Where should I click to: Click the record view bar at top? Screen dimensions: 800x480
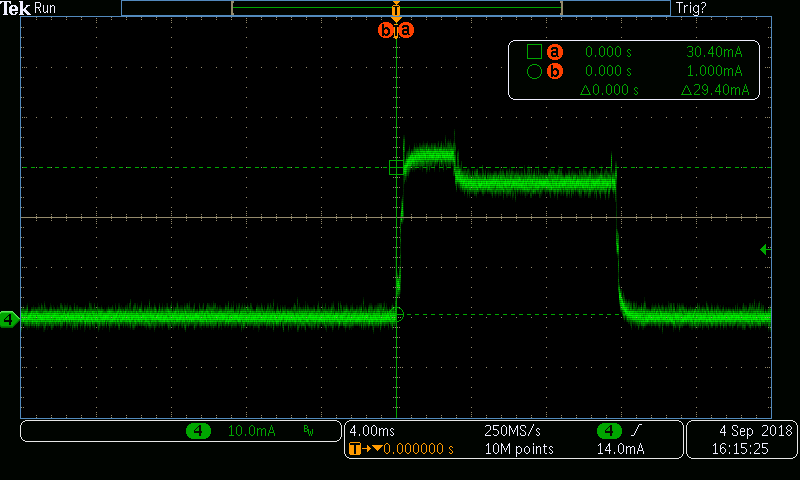tap(396, 8)
